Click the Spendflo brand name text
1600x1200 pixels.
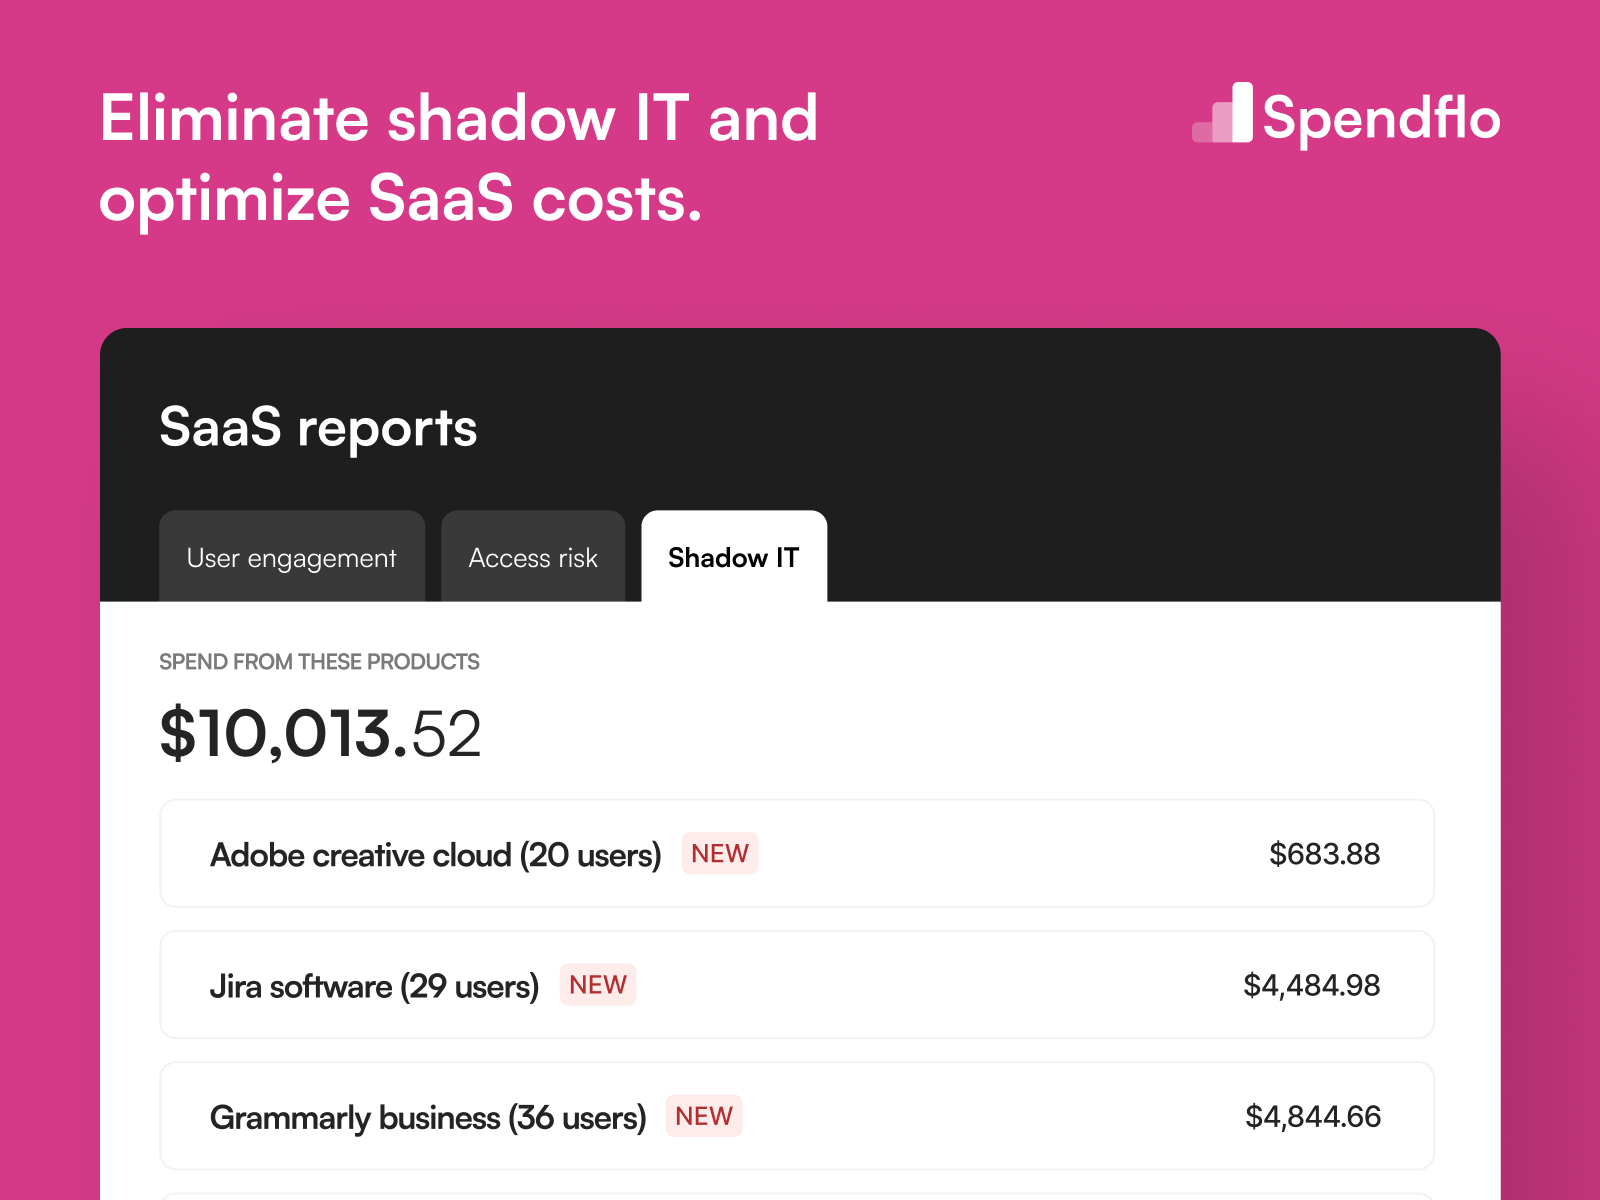tap(1382, 119)
